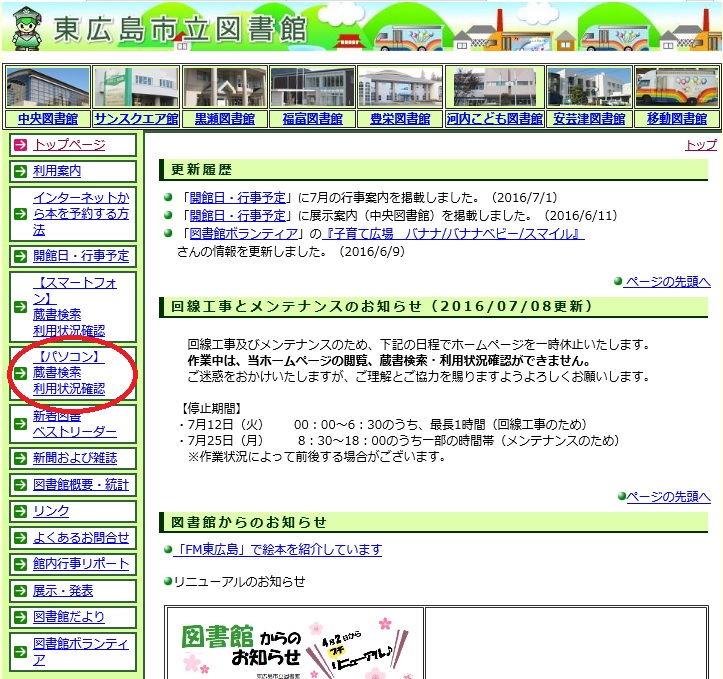Screen dimensions: 723x679
Task: Open 【スマートフォン】蔵書検索 利用状況確認
Action: click(x=75, y=307)
